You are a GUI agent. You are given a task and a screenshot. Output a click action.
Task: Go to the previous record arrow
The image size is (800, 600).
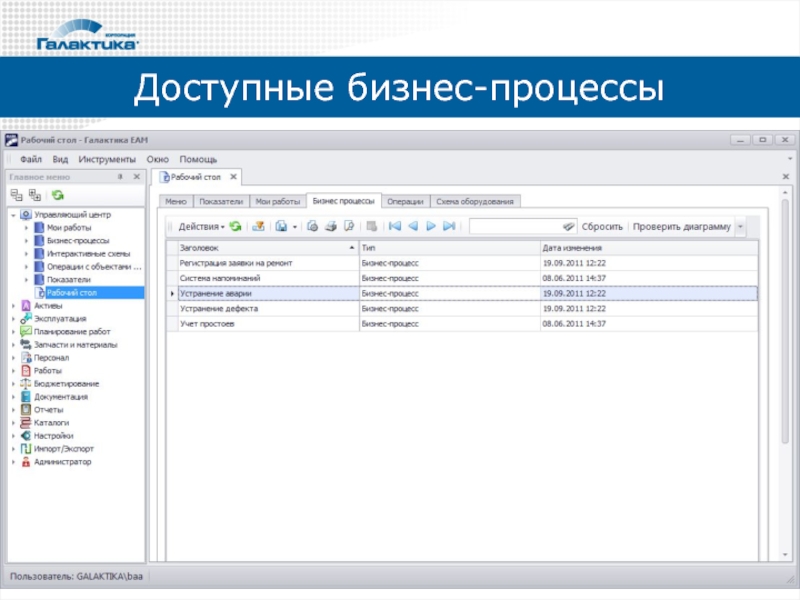413,226
